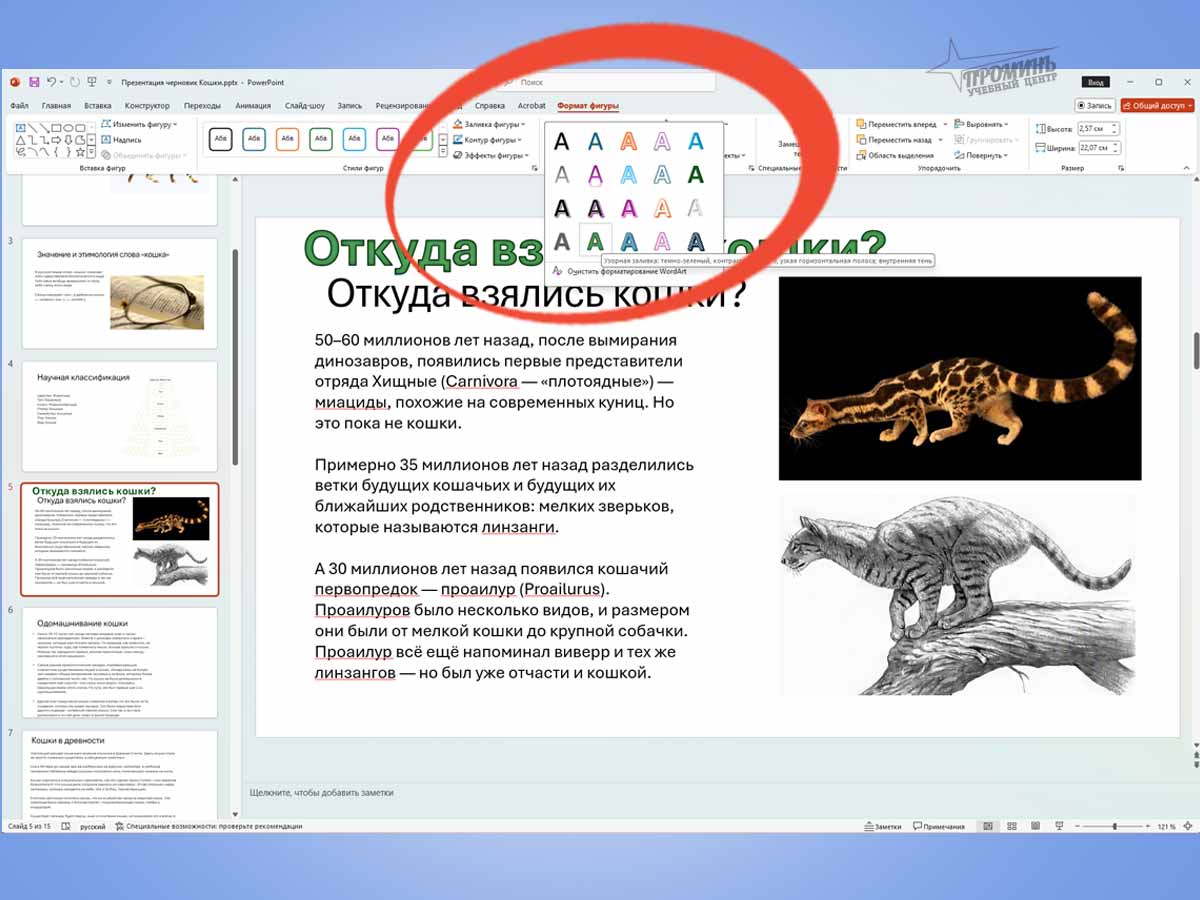
Task: Choose the triangle shape in the shapes gallery
Action: tap(21, 140)
